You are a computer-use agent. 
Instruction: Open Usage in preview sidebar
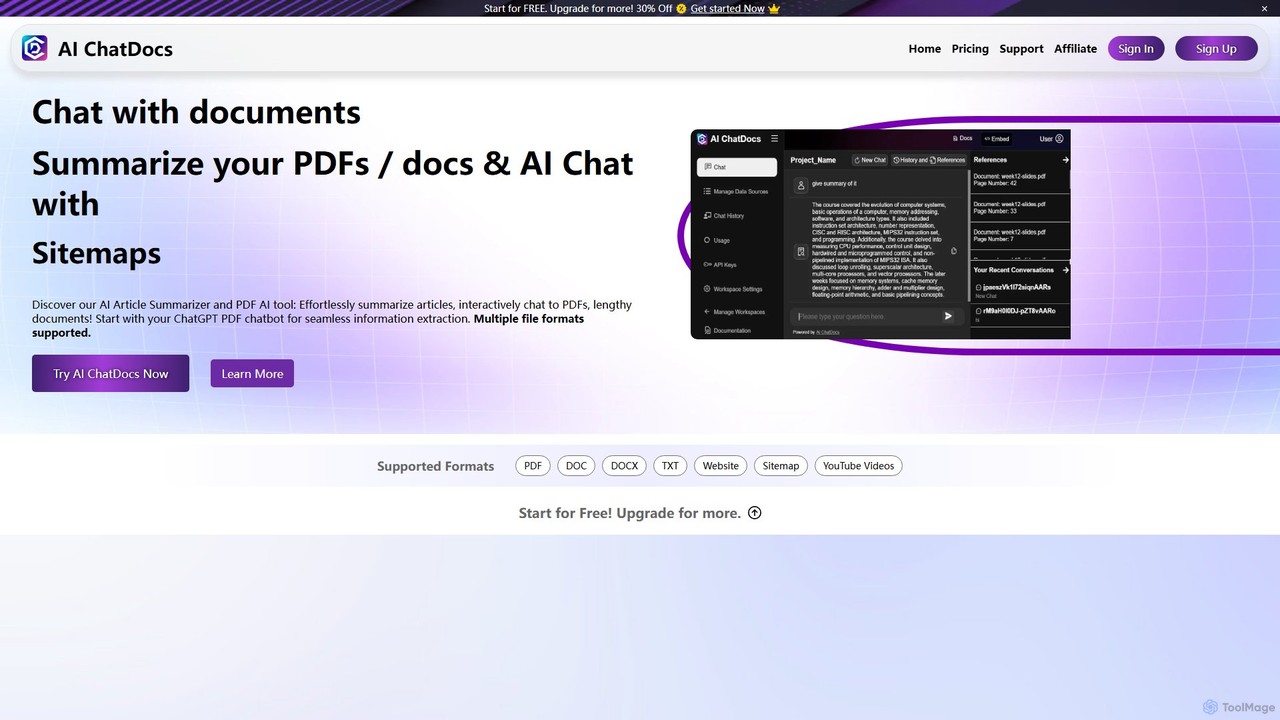click(717, 240)
